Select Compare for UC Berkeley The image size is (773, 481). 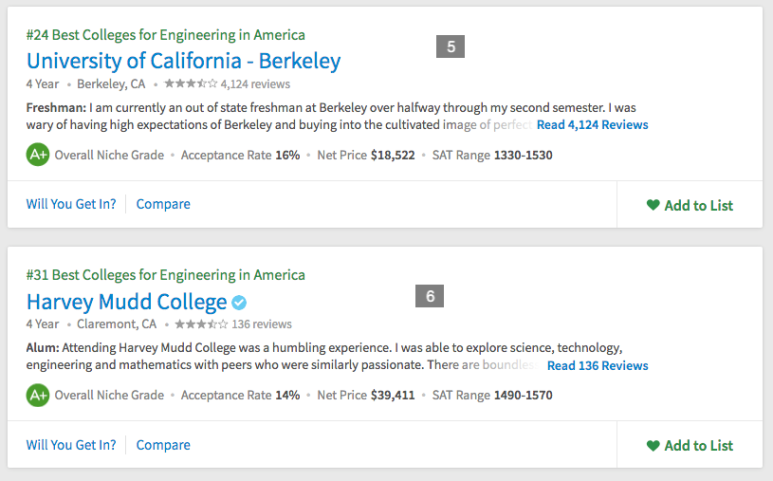coord(163,204)
